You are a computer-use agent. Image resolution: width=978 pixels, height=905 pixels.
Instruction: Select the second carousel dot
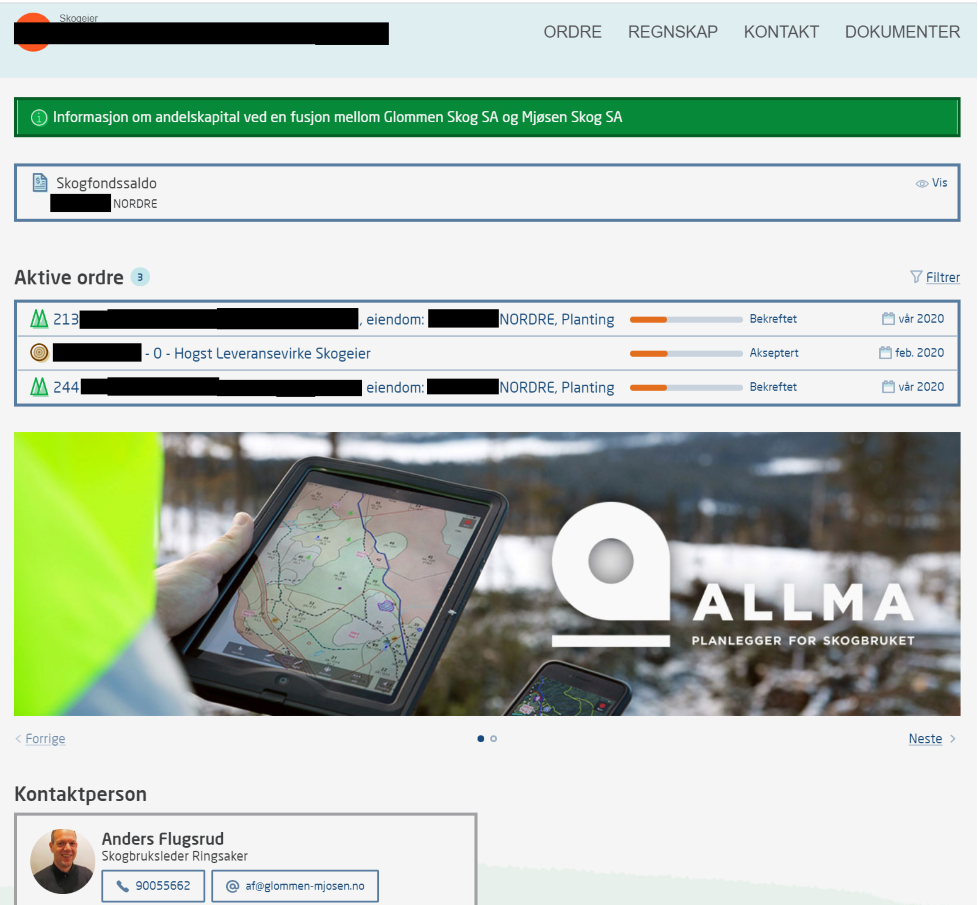pyautogui.click(x=493, y=738)
